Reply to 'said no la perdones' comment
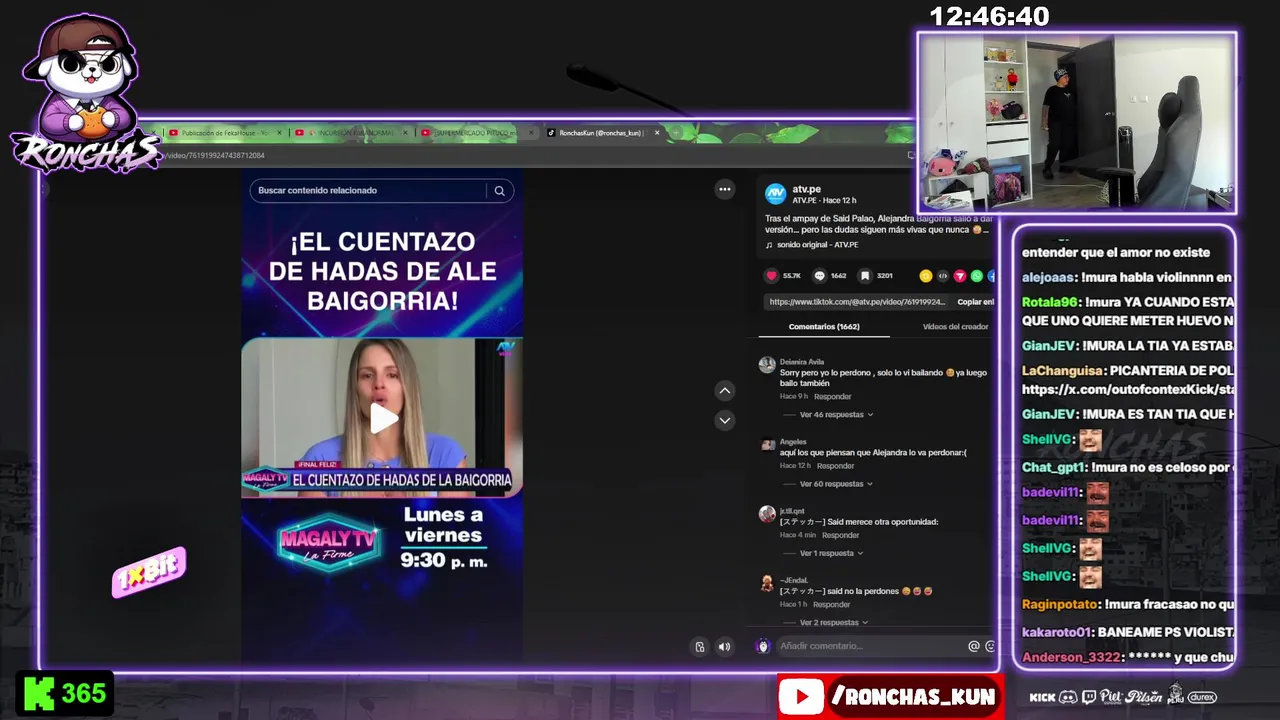1280x720 pixels. (832, 605)
